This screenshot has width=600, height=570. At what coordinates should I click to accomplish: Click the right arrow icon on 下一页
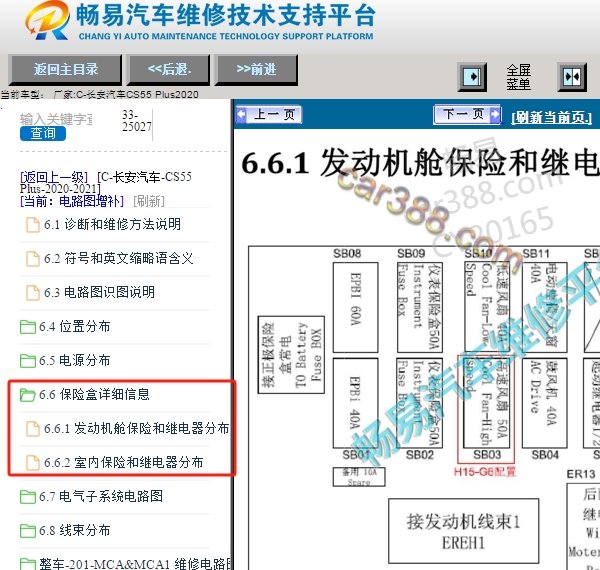494,114
